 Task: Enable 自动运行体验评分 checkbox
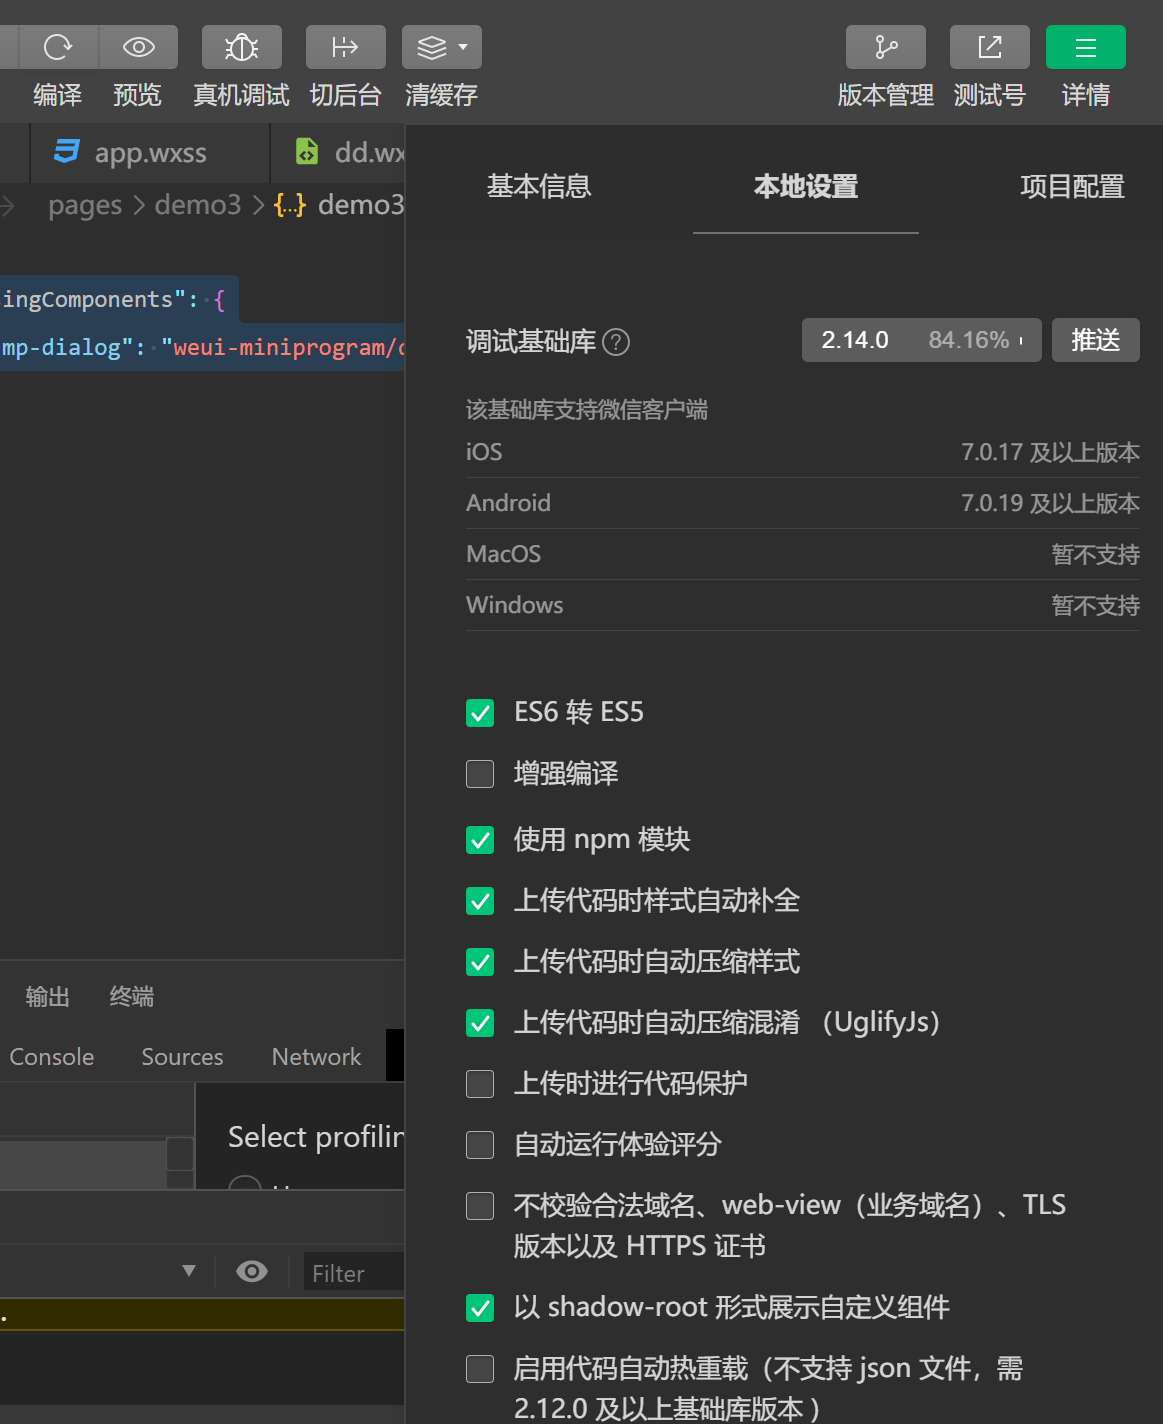(x=480, y=1145)
